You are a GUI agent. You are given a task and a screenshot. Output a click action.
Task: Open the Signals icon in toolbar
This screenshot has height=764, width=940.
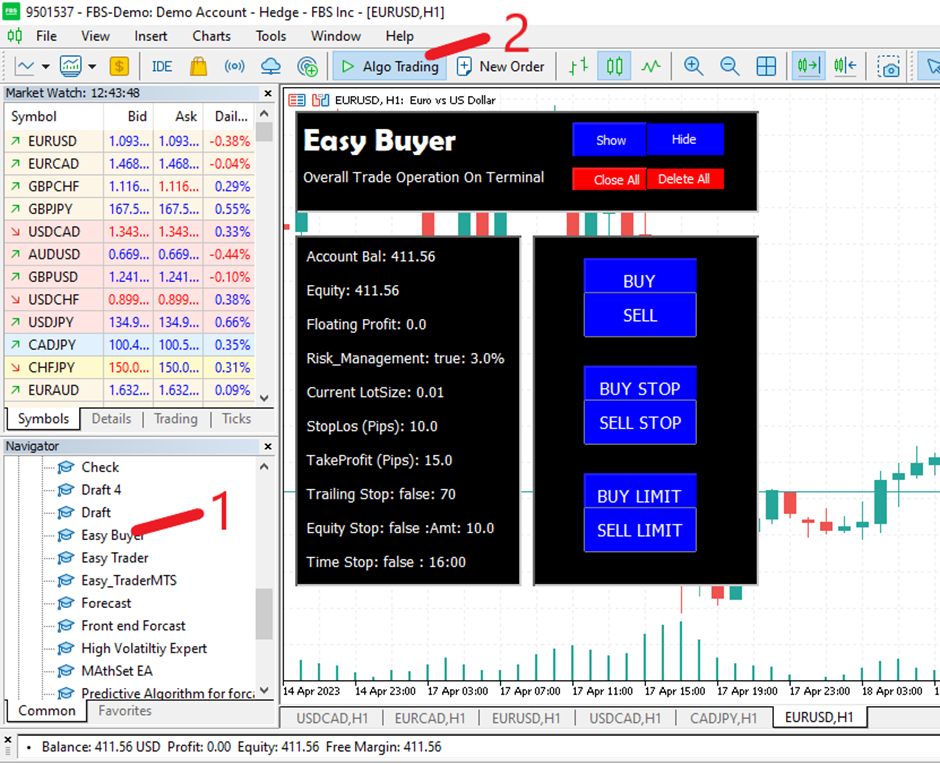click(x=234, y=67)
